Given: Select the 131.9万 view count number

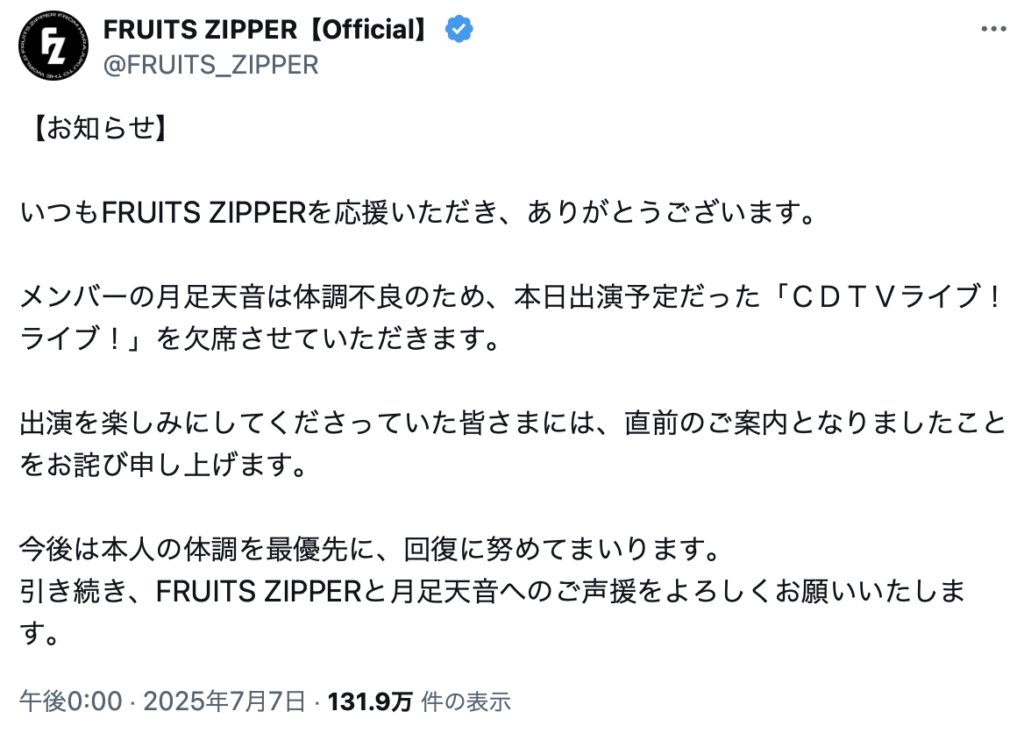Looking at the screenshot, I should point(370,702).
